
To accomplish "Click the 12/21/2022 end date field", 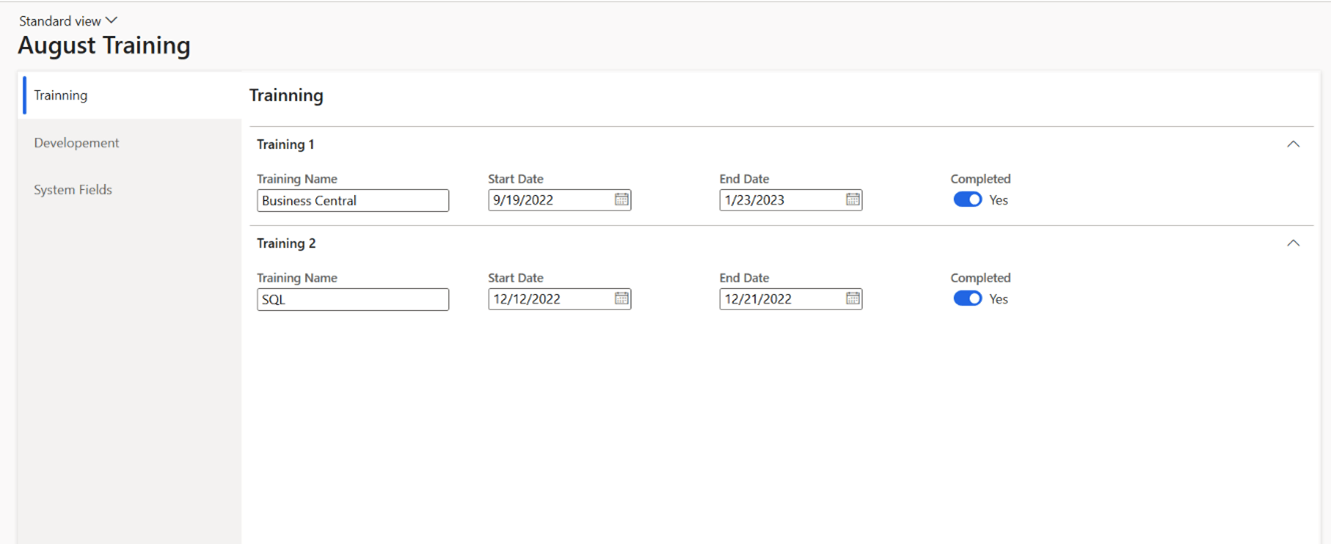I will [x=779, y=299].
